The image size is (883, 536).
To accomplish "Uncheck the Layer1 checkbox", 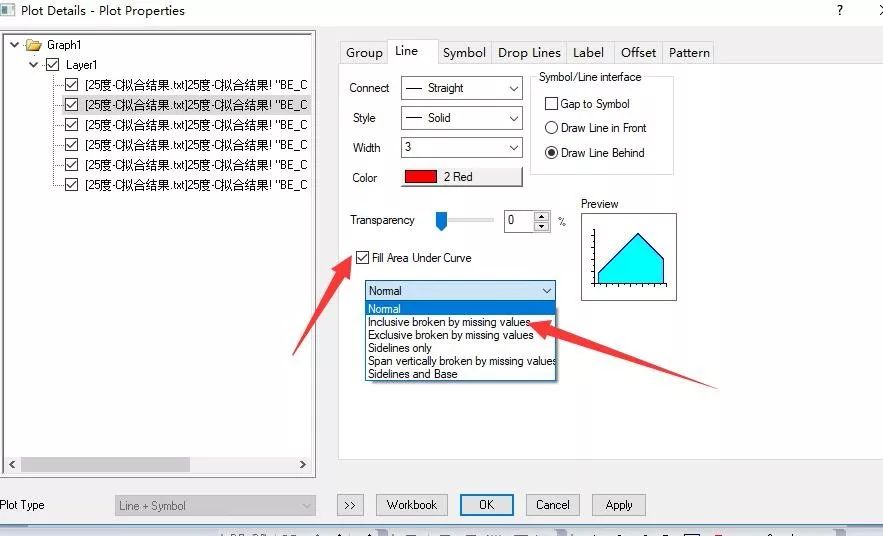I will [52, 65].
